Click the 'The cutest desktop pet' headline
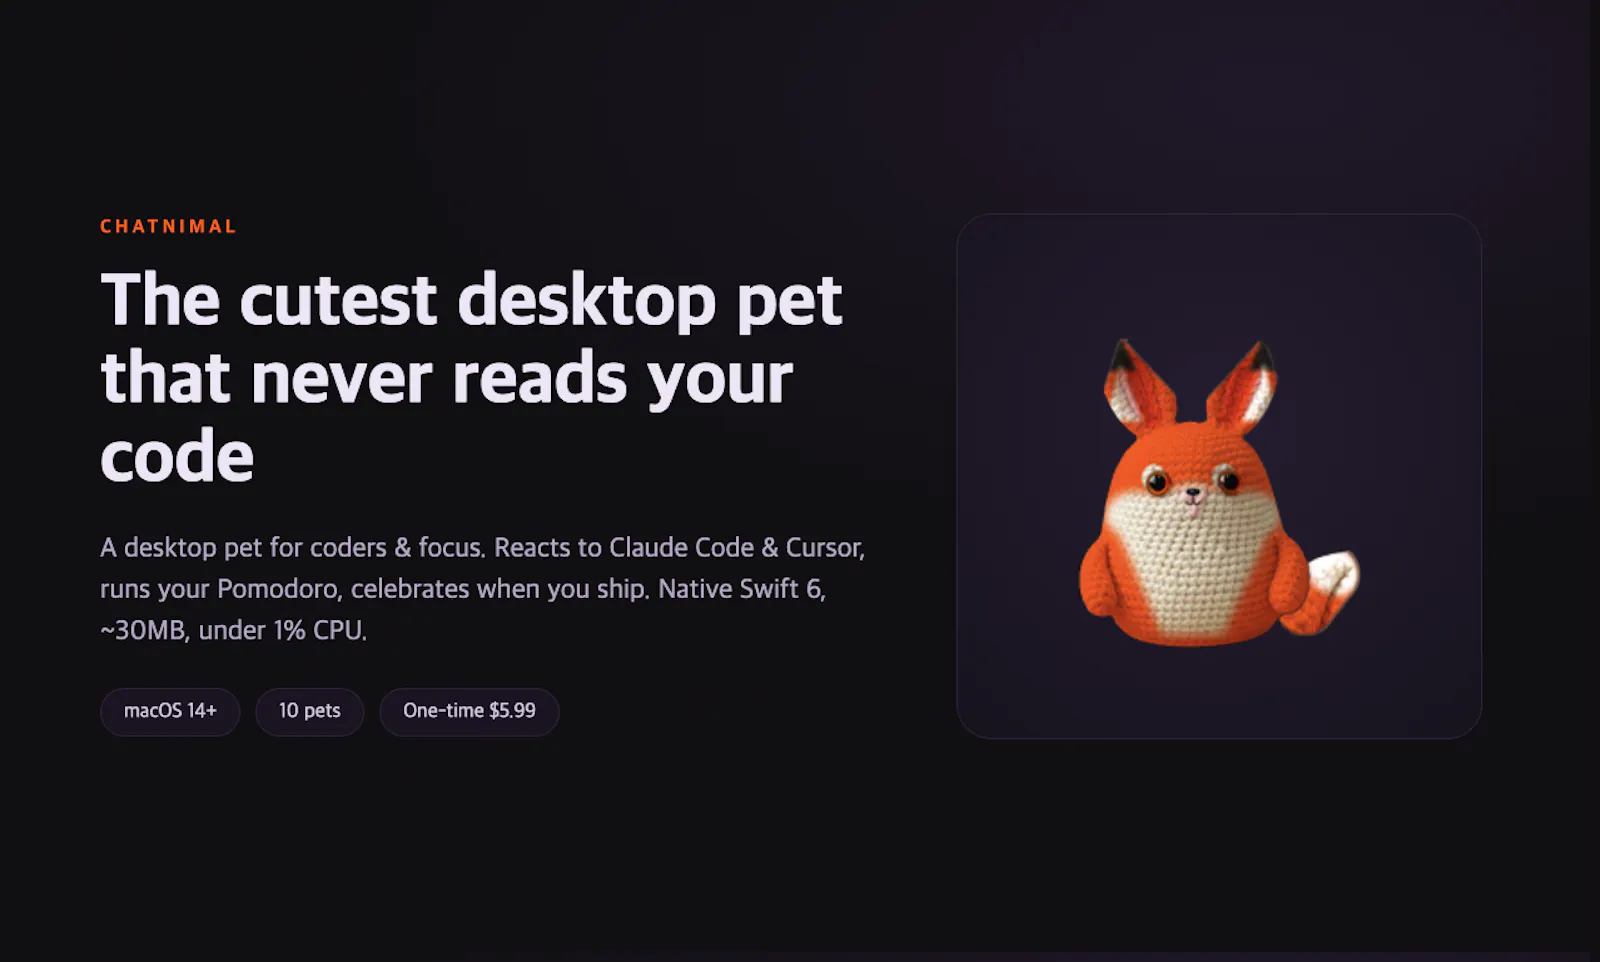The width and height of the screenshot is (1600, 962). click(471, 378)
